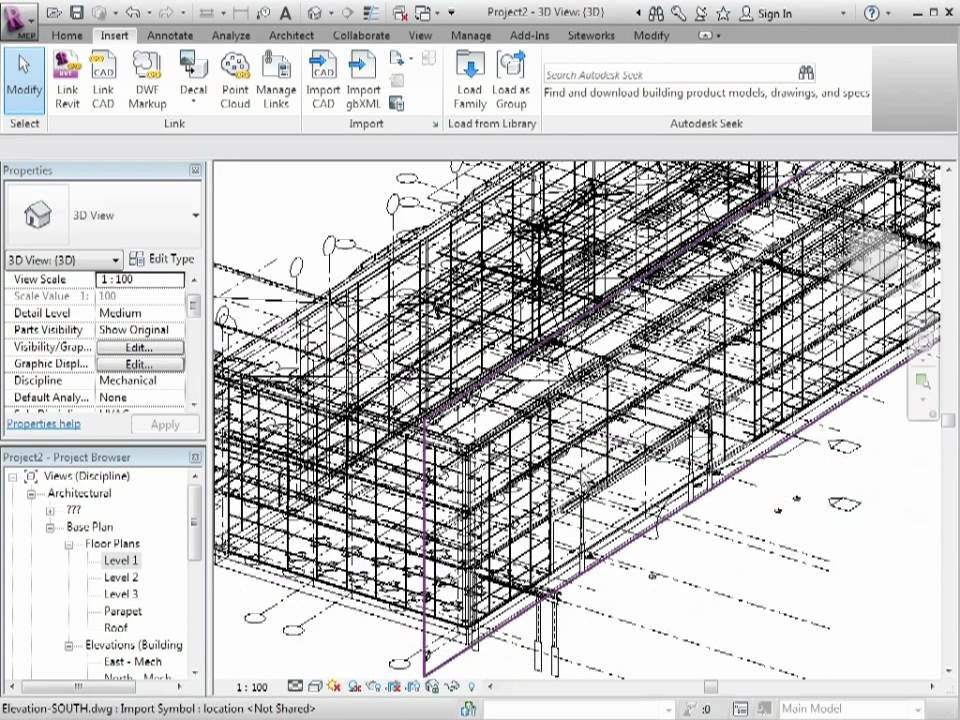The image size is (960, 720).
Task: Open the Revit application menu logo
Action: (19, 20)
